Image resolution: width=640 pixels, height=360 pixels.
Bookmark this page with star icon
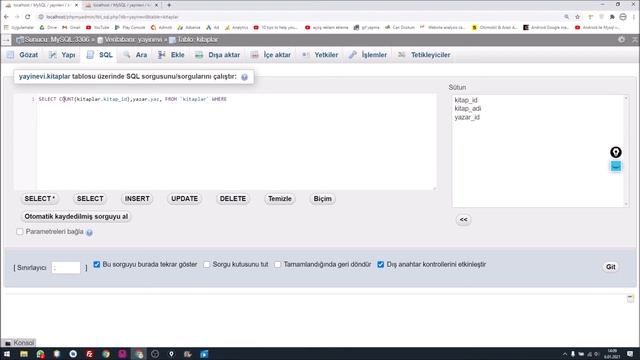(577, 17)
